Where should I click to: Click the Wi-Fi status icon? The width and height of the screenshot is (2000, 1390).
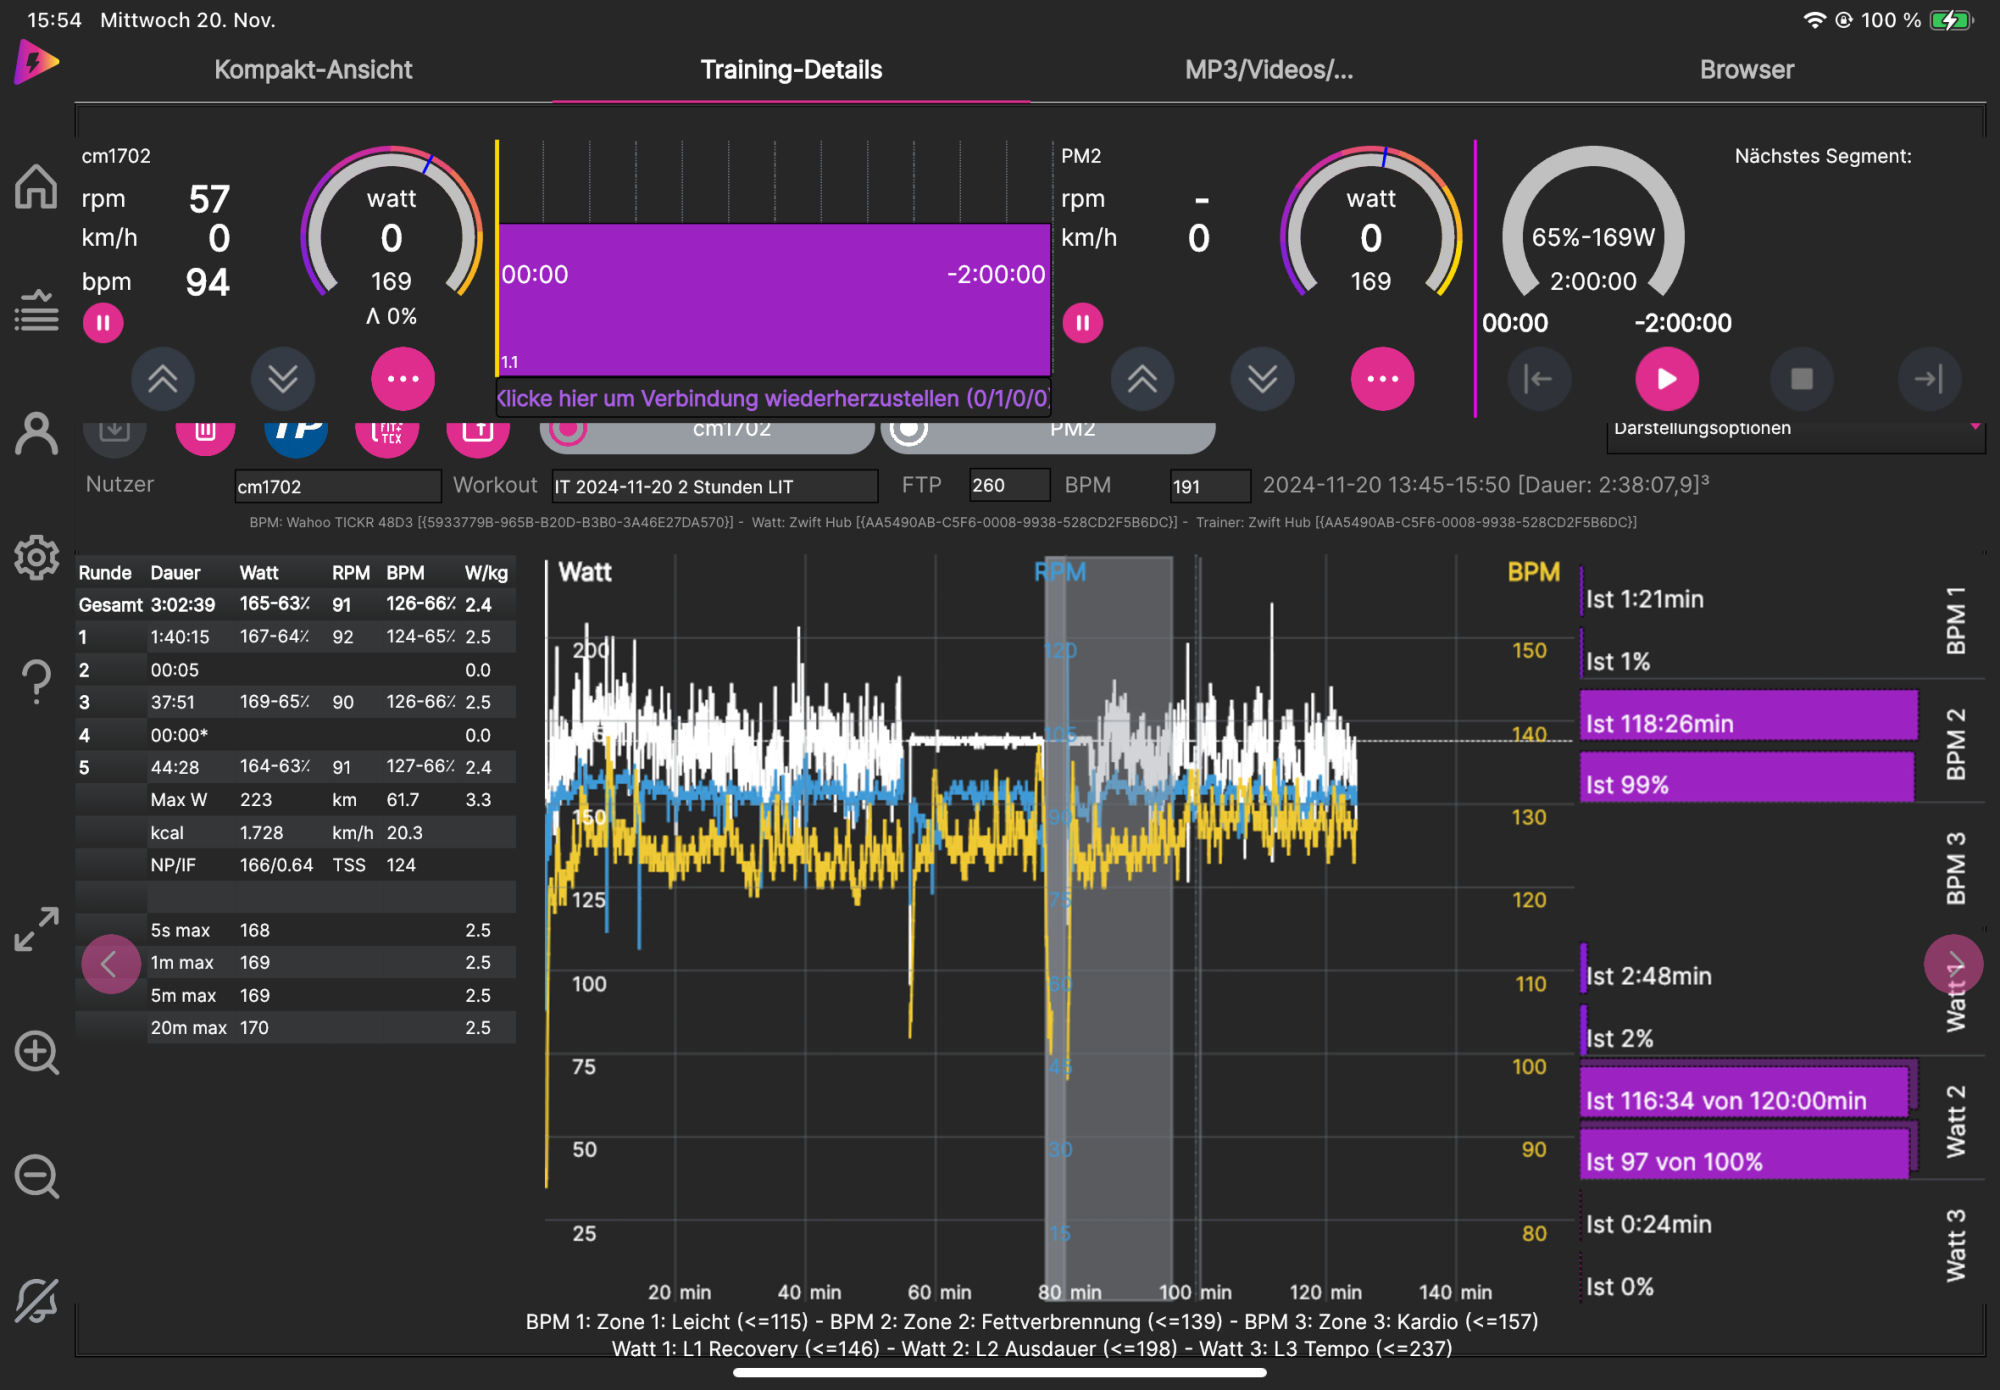click(1814, 20)
